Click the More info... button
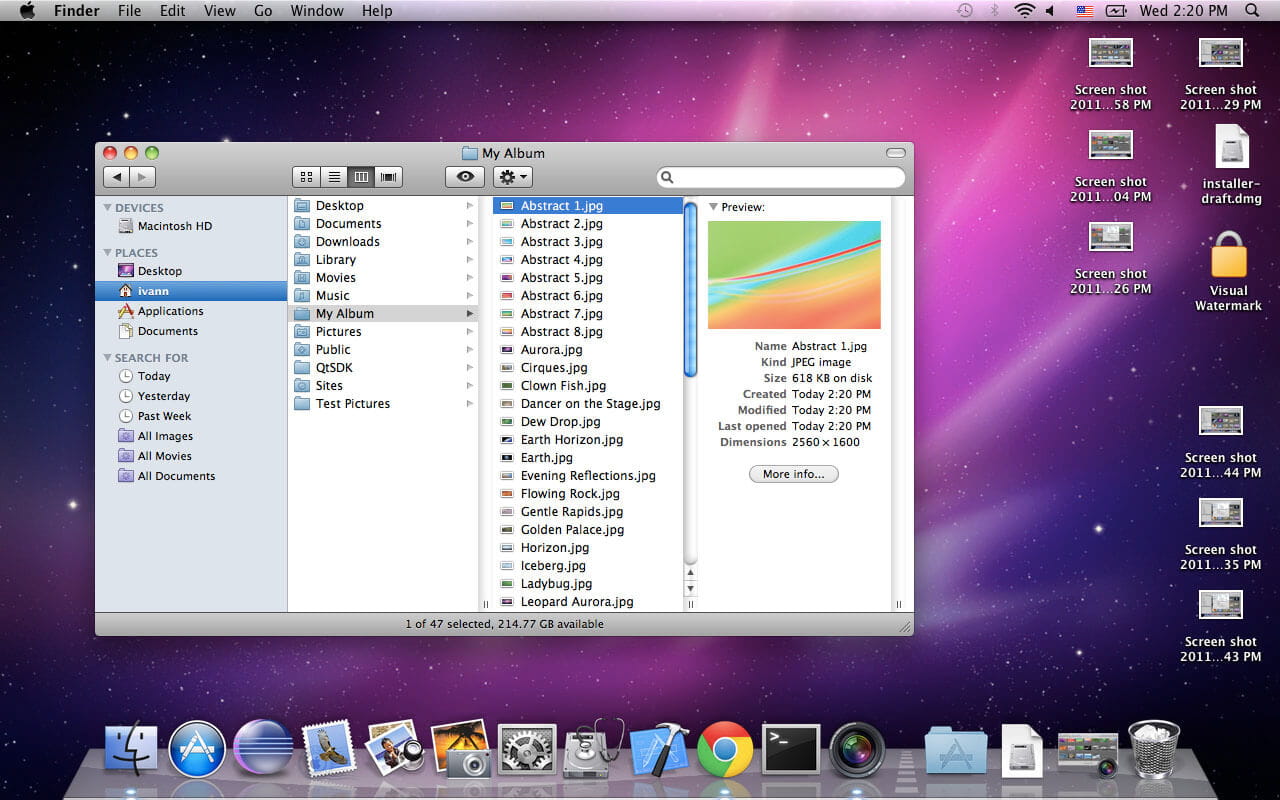The height and width of the screenshot is (800, 1280). point(794,474)
